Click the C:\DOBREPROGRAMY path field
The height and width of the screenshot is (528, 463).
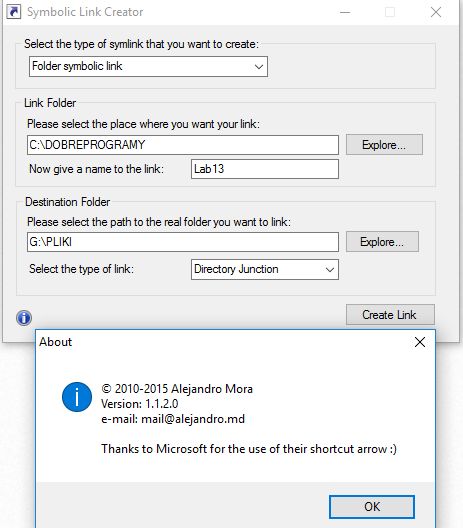pos(183,145)
